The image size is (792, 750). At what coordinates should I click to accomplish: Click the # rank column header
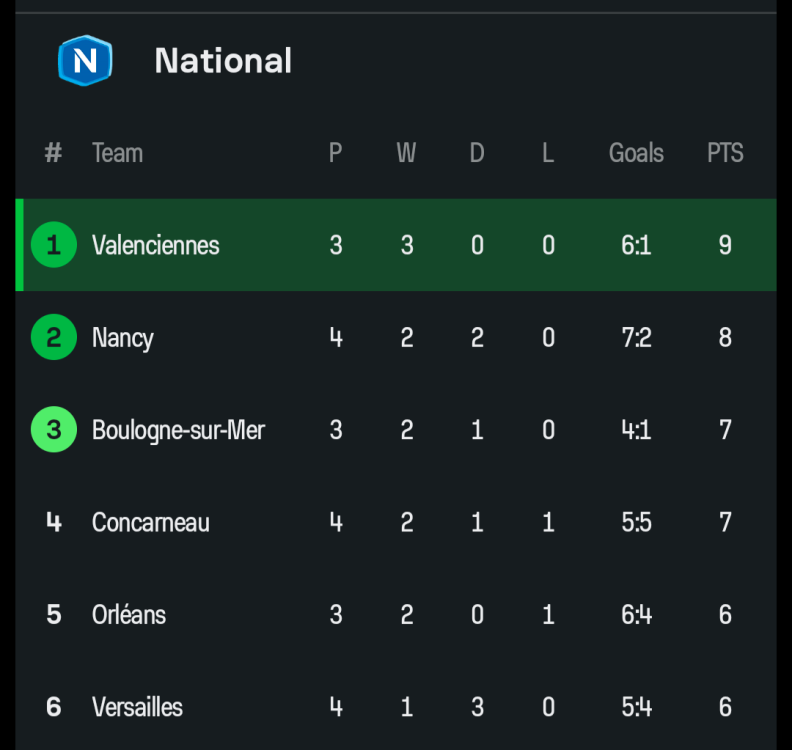coord(54,153)
